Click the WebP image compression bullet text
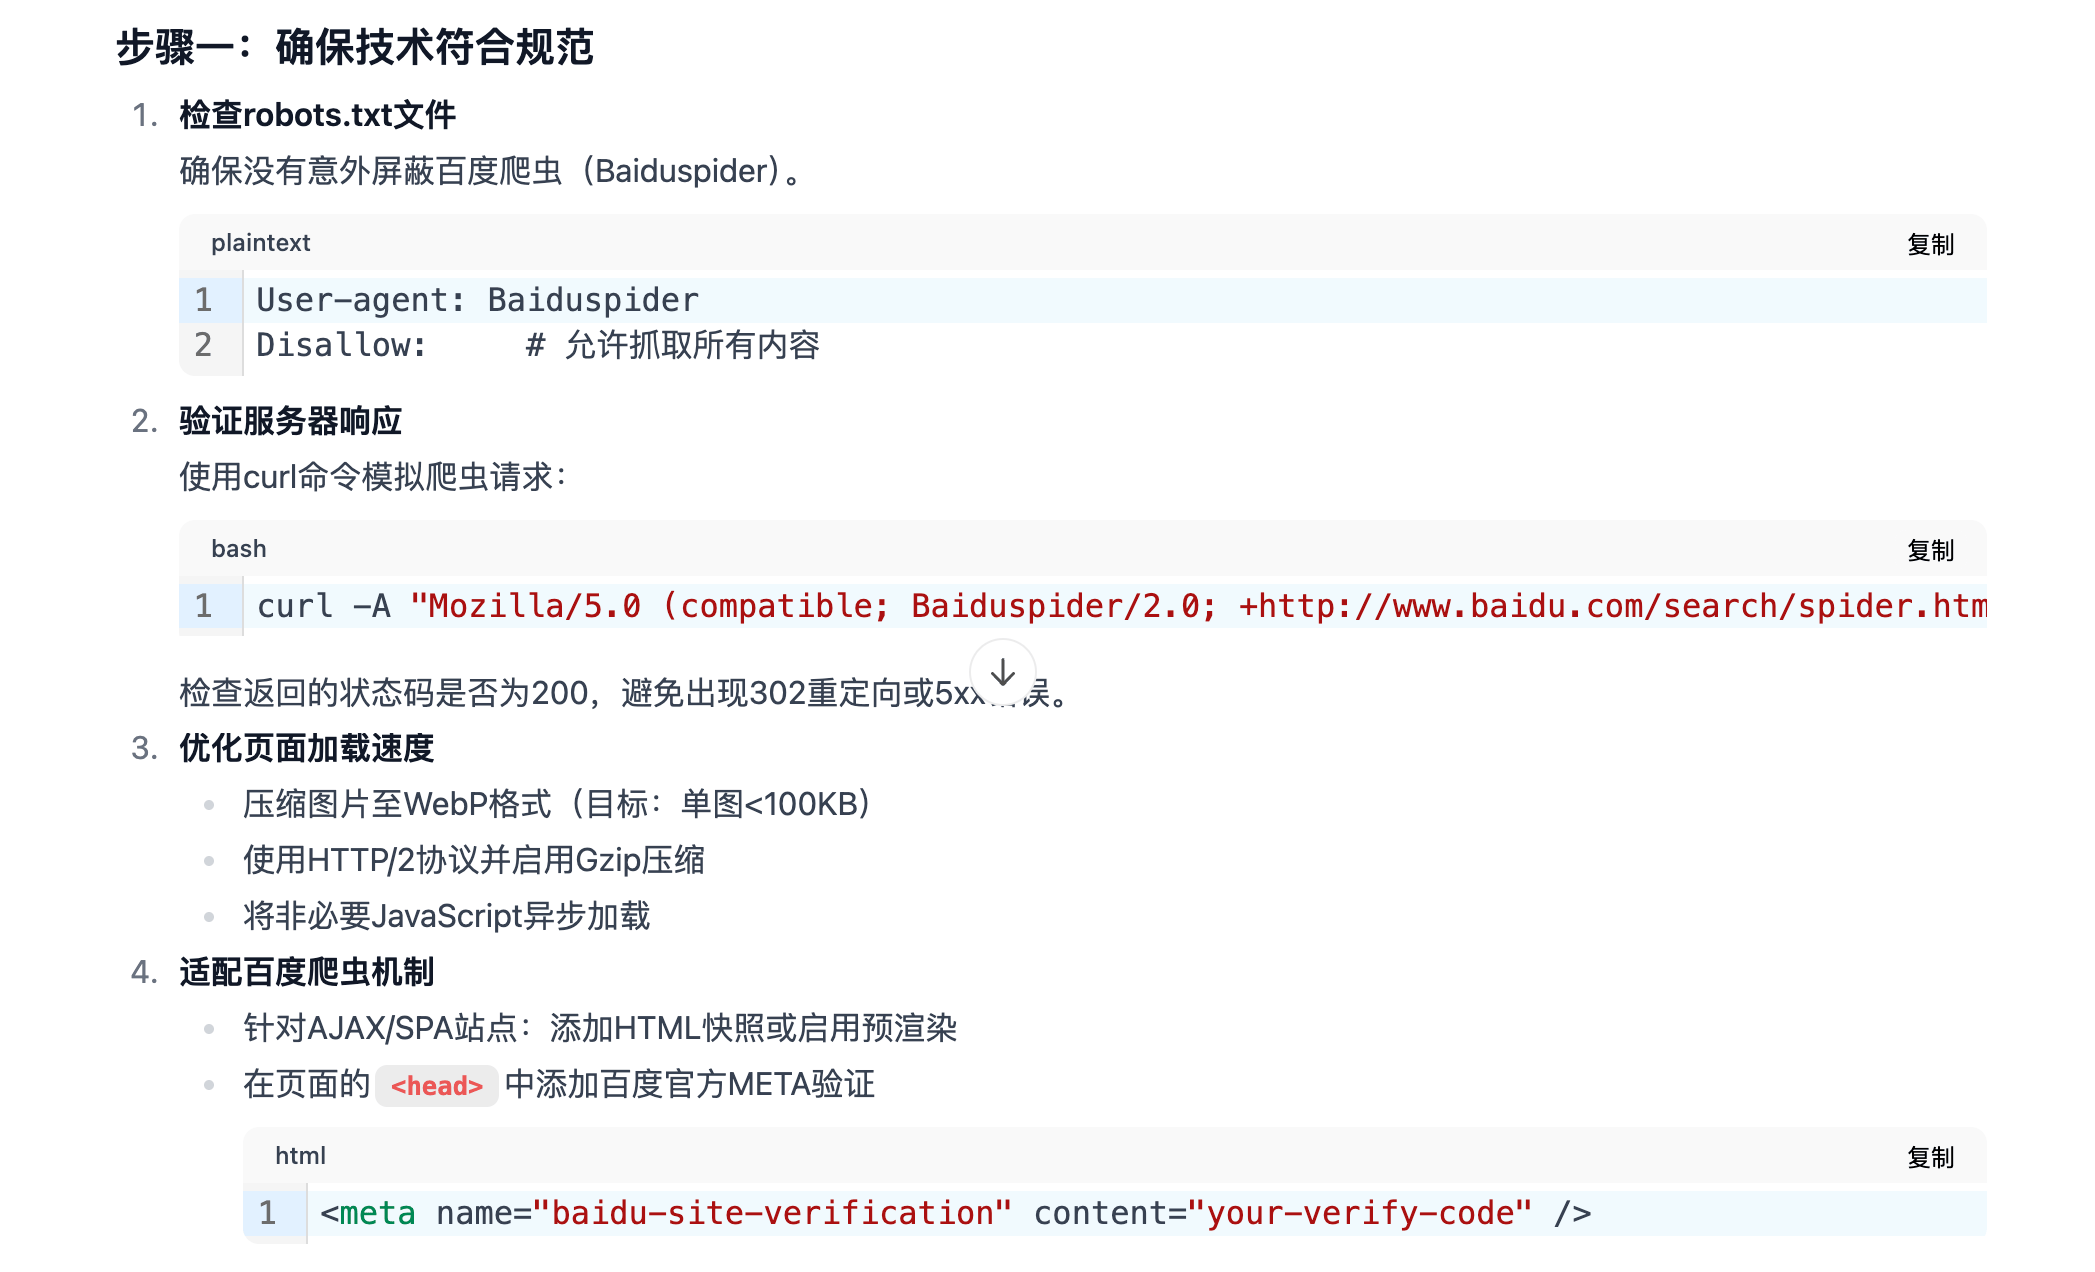 pos(557,804)
